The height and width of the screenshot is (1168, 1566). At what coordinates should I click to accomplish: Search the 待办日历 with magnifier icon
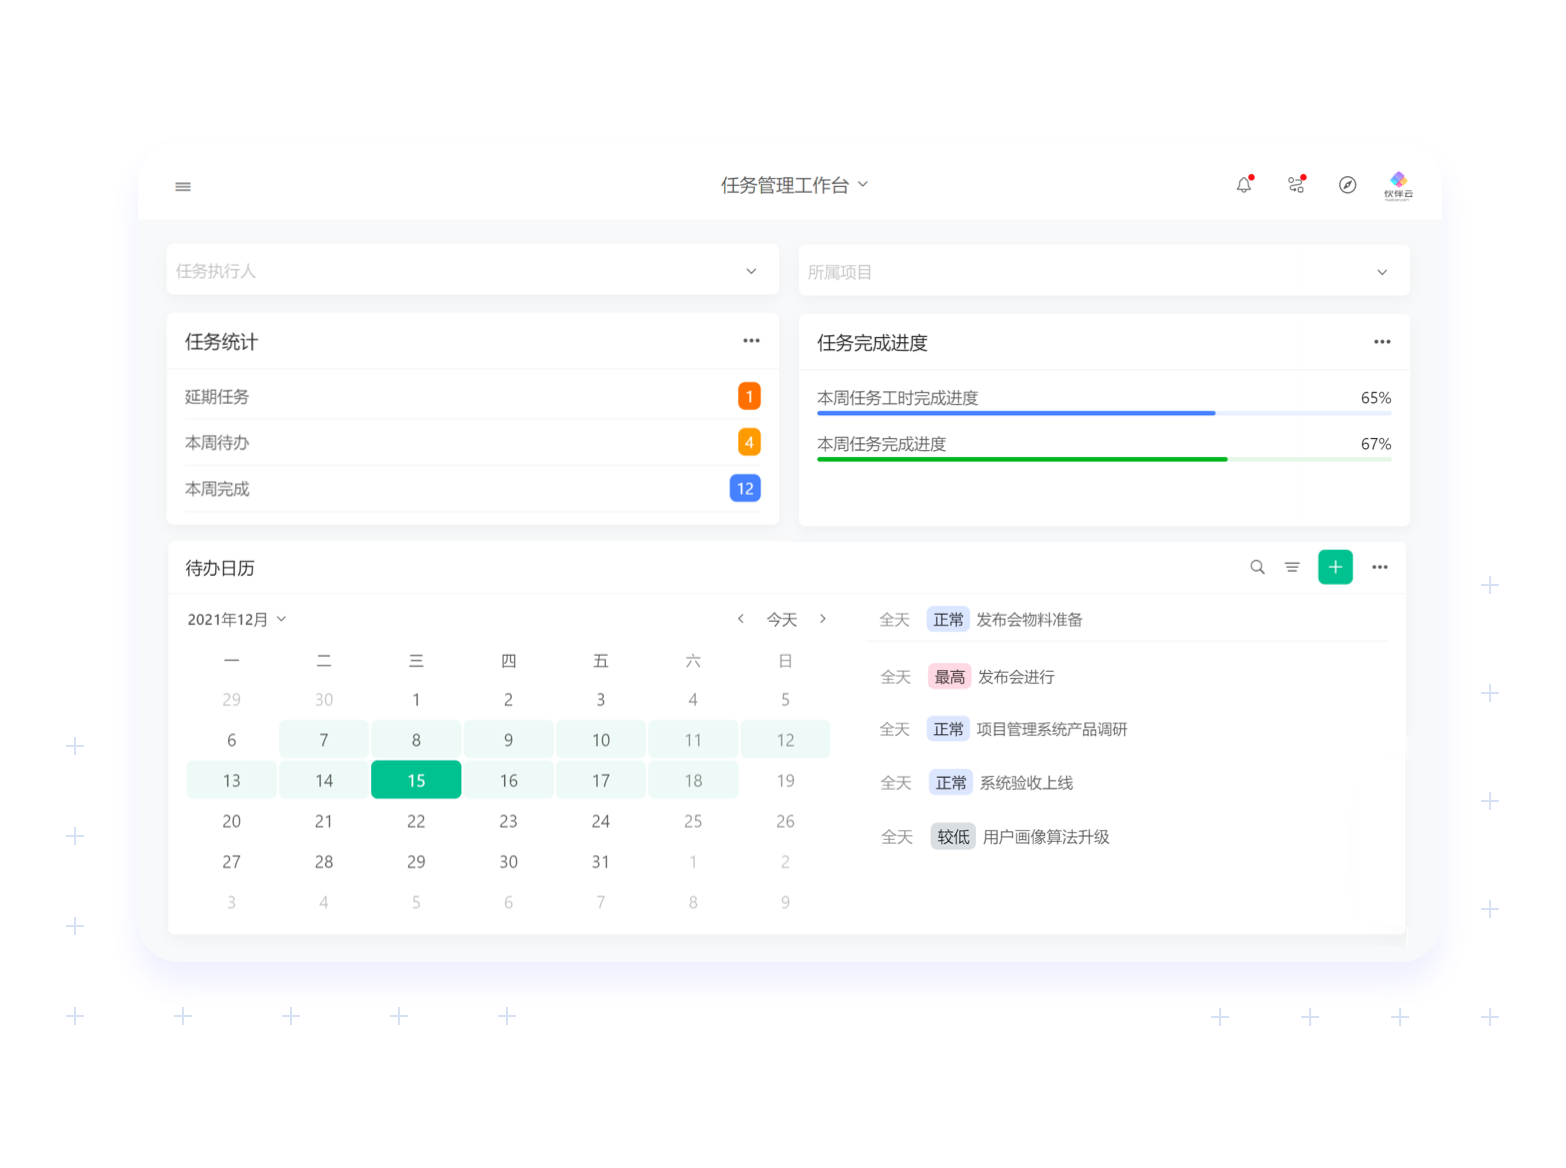pos(1257,567)
